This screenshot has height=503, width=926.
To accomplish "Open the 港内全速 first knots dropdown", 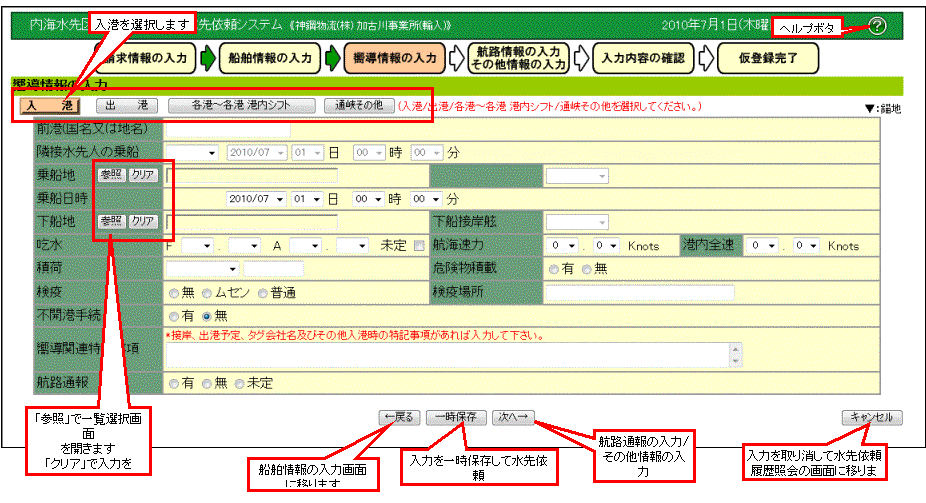I will (x=763, y=245).
